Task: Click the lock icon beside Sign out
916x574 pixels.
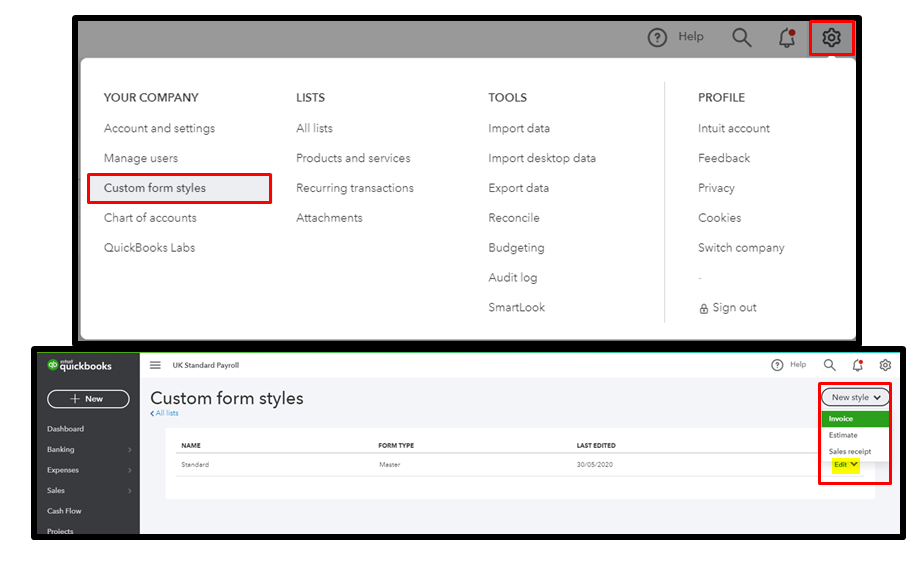Action: point(703,308)
